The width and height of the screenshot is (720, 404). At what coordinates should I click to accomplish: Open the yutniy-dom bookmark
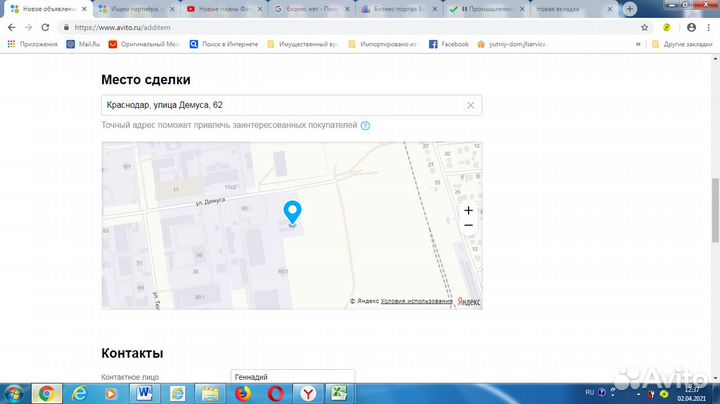click(512, 44)
